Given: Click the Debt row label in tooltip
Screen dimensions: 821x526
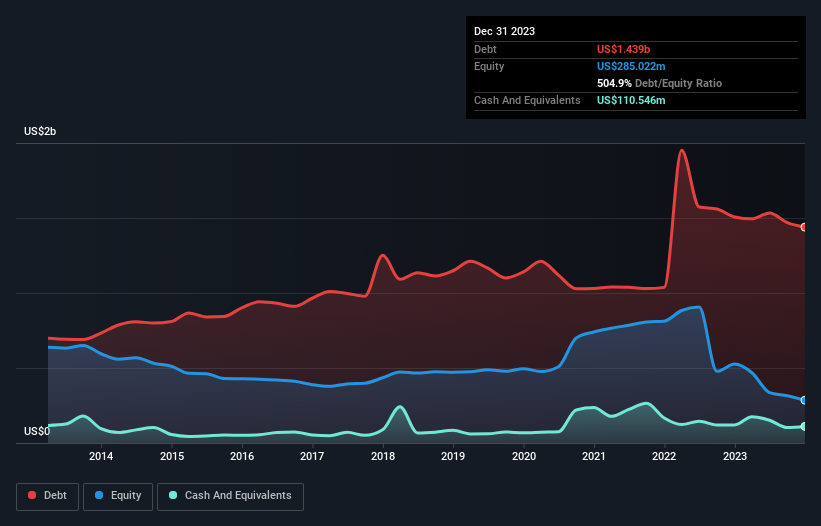Looking at the screenshot, I should point(485,49).
